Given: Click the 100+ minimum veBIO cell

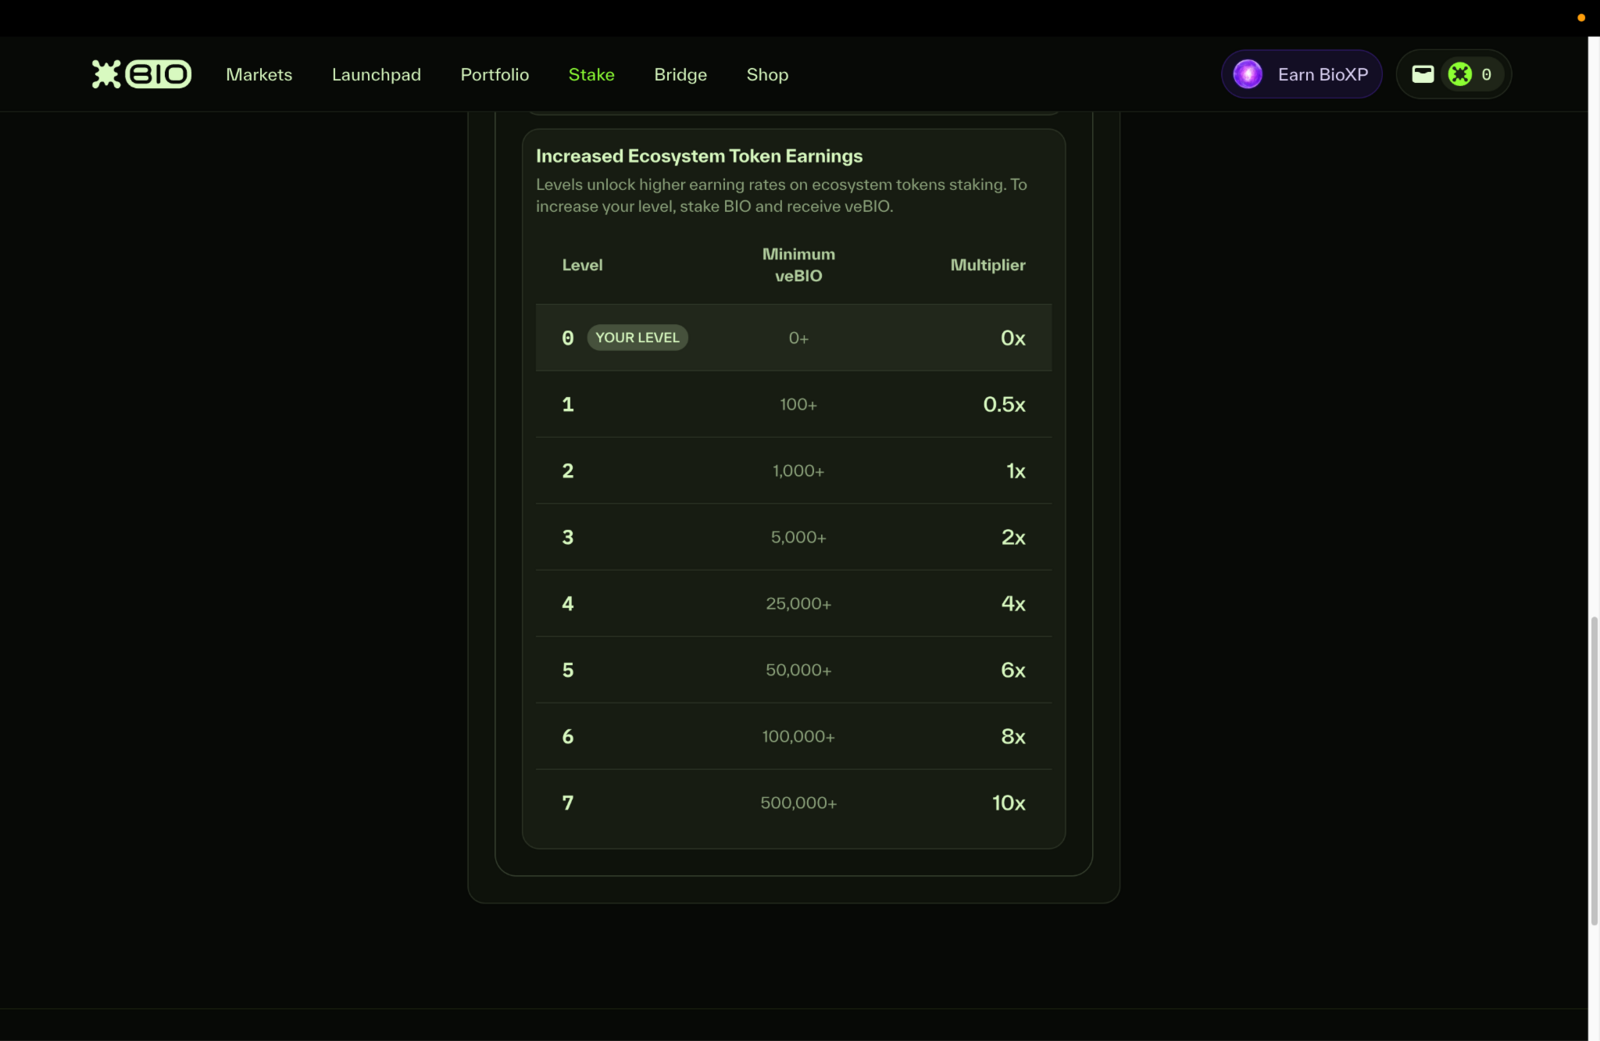Looking at the screenshot, I should click(798, 405).
